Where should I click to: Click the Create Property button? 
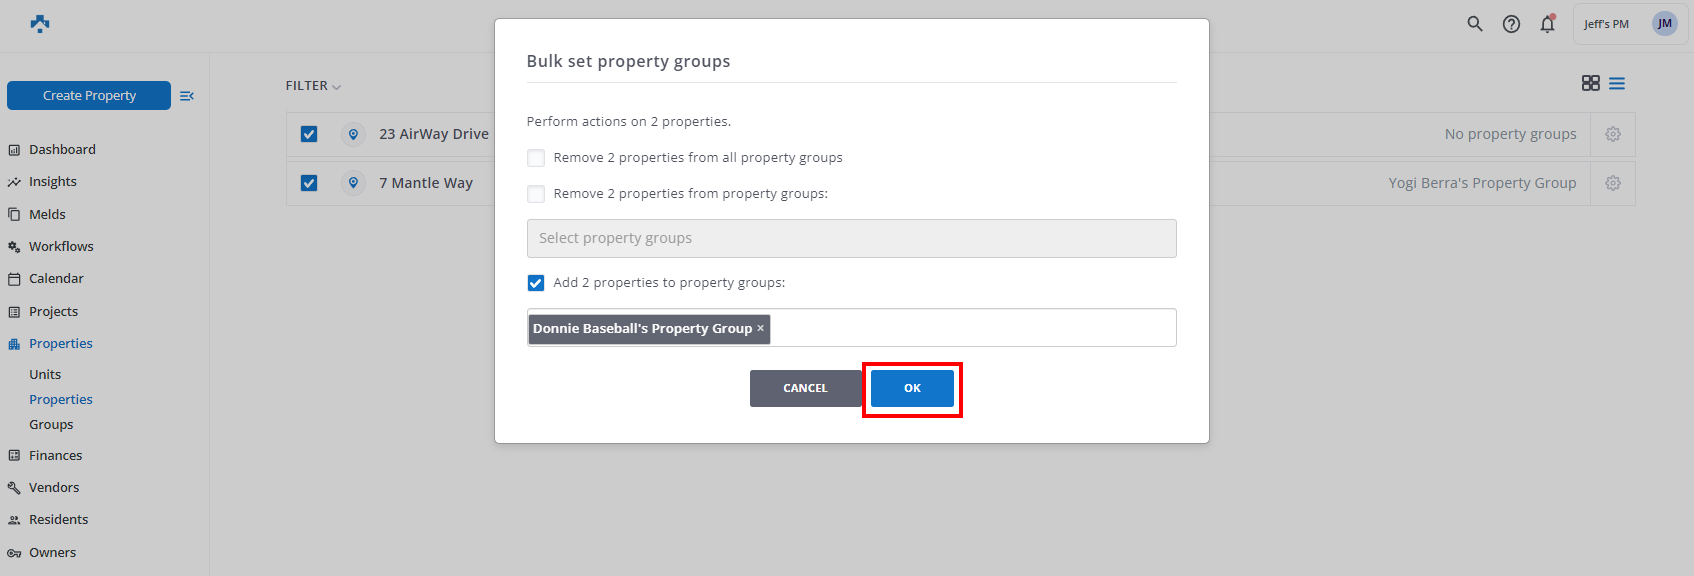[89, 96]
